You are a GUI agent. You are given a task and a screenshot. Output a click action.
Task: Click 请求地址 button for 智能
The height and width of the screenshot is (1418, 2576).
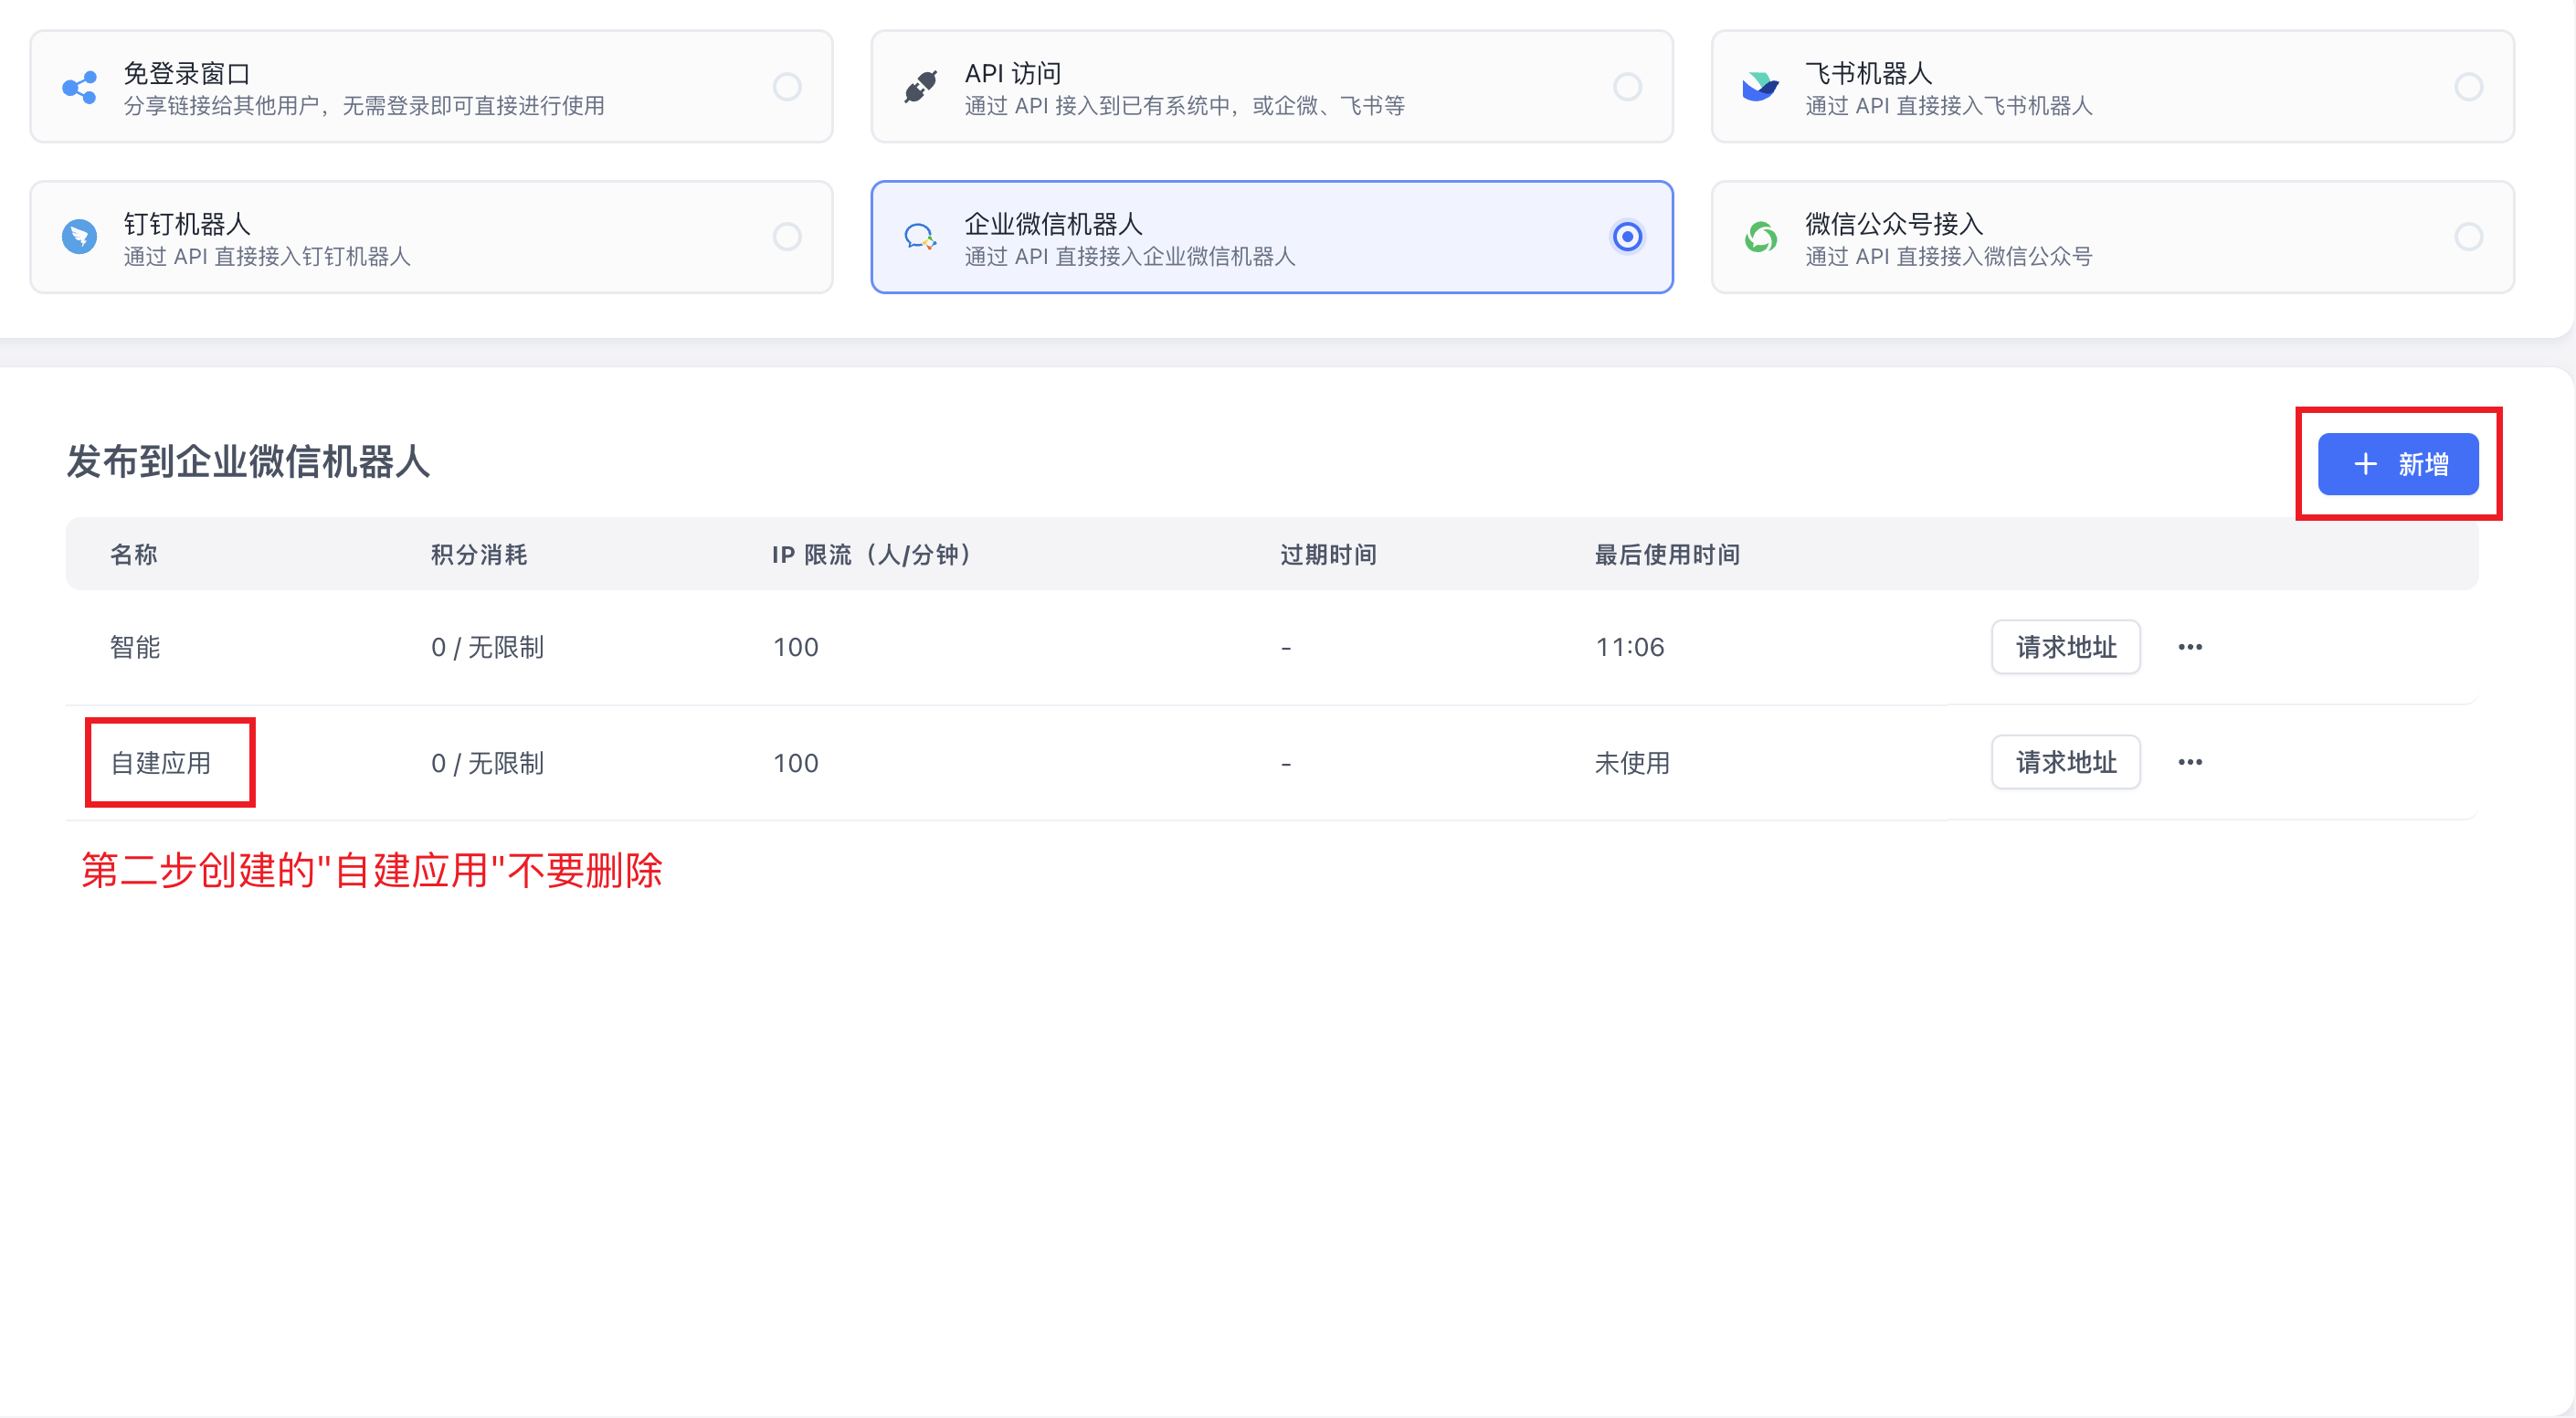(x=2065, y=647)
